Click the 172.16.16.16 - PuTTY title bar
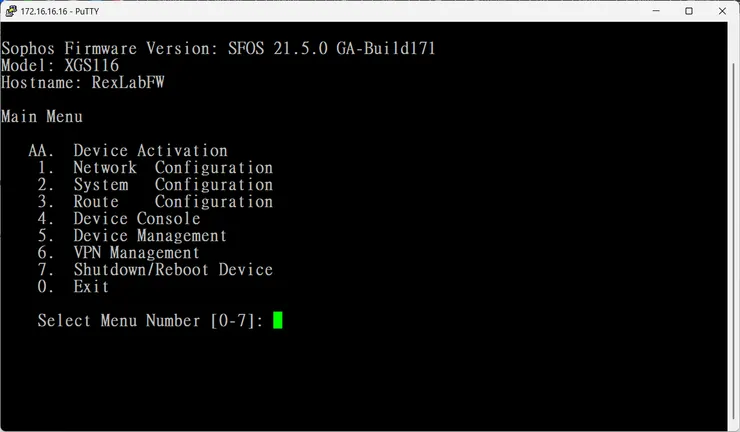Image resolution: width=740 pixels, height=432 pixels. pos(300,11)
